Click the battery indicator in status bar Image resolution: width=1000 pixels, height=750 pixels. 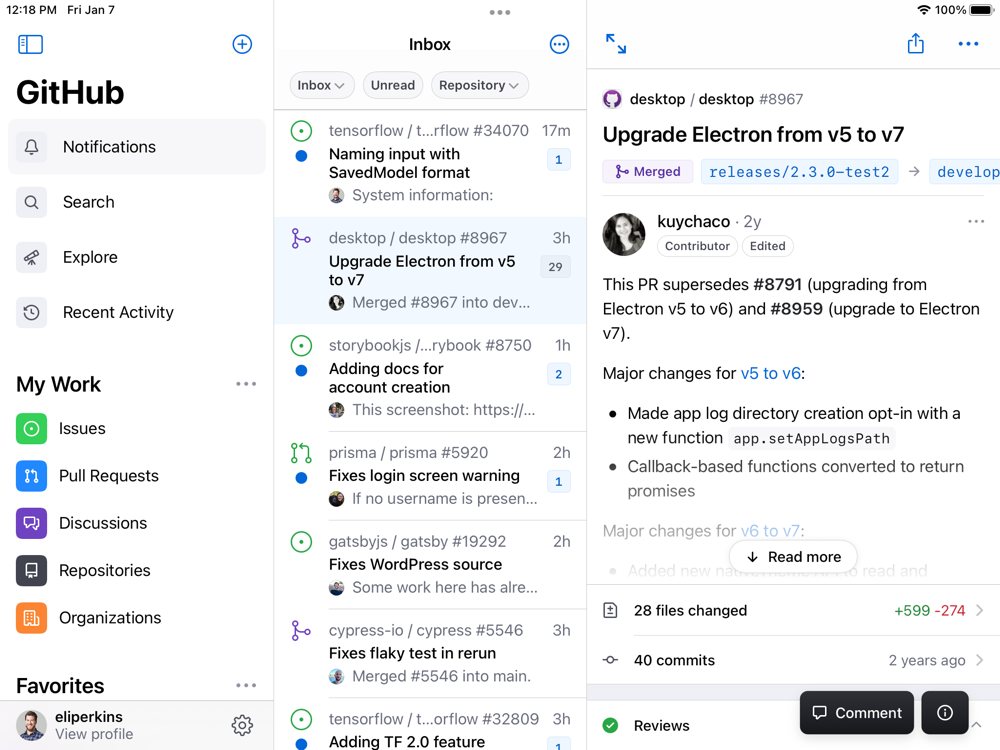(x=983, y=10)
